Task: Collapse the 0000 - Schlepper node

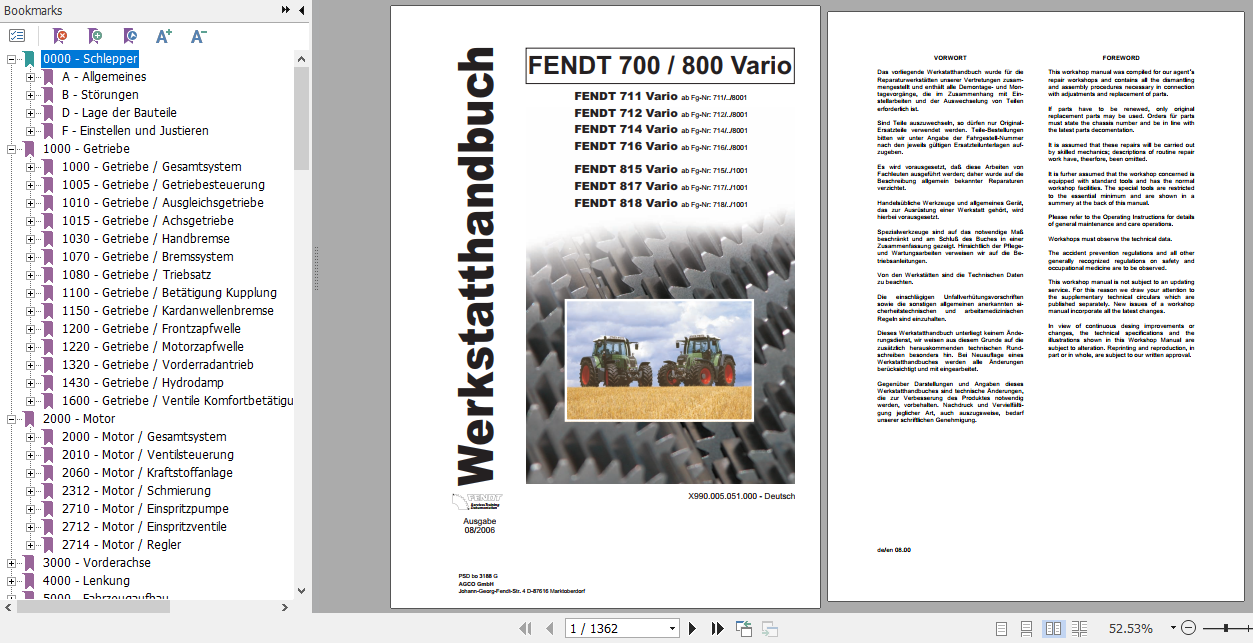Action: click(x=12, y=59)
